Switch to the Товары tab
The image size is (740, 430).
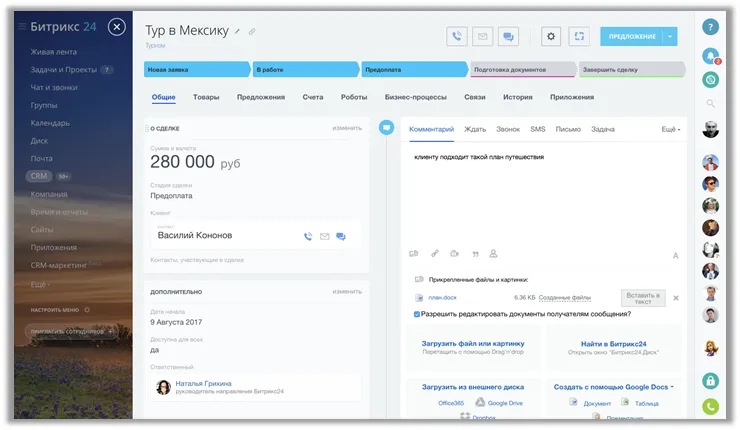click(206, 97)
